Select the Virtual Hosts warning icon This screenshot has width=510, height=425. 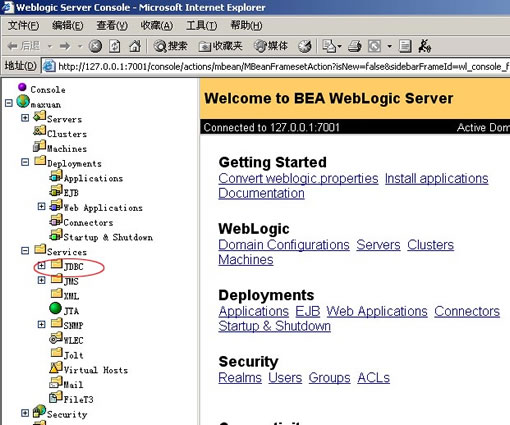pos(55,367)
